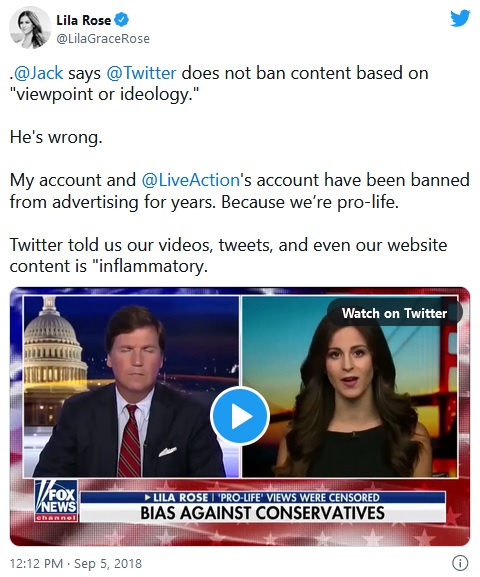Open the @LilaGraceRose handle
This screenshot has height=577, width=480.
[x=103, y=39]
